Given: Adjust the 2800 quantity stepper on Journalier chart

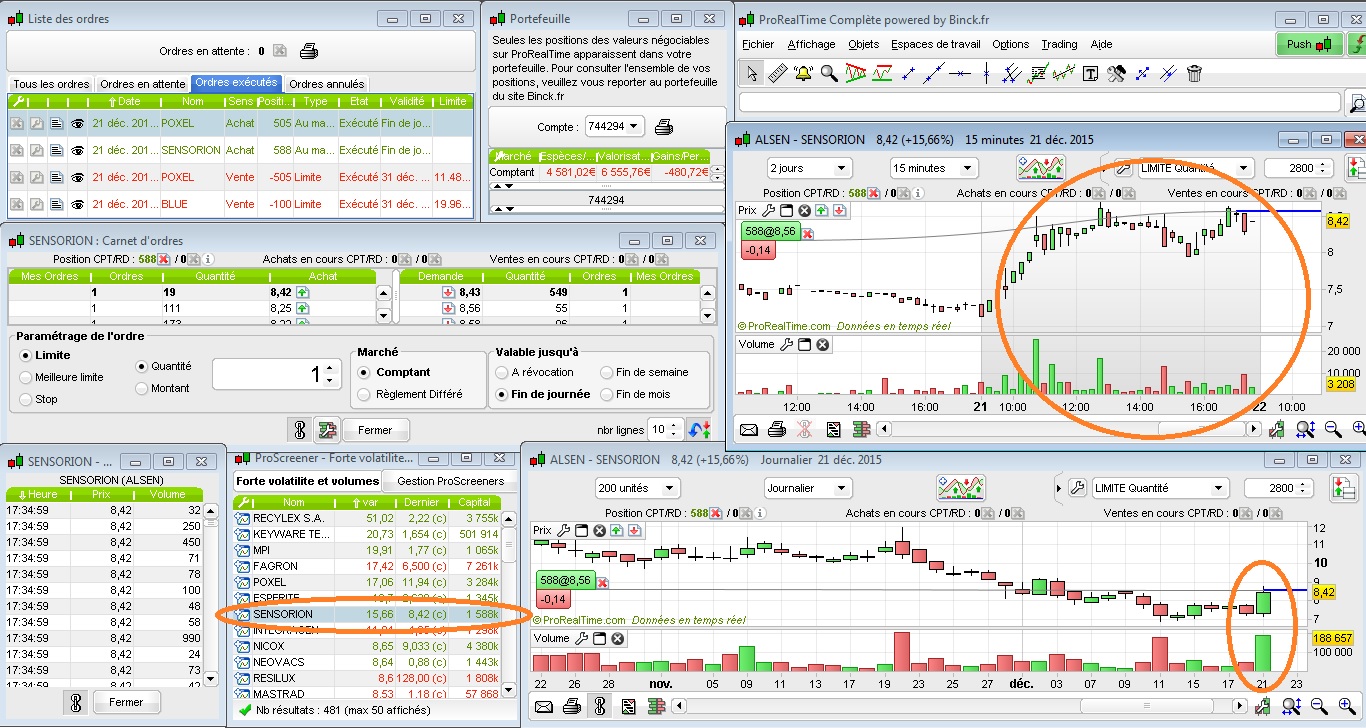Looking at the screenshot, I should [x=1303, y=488].
